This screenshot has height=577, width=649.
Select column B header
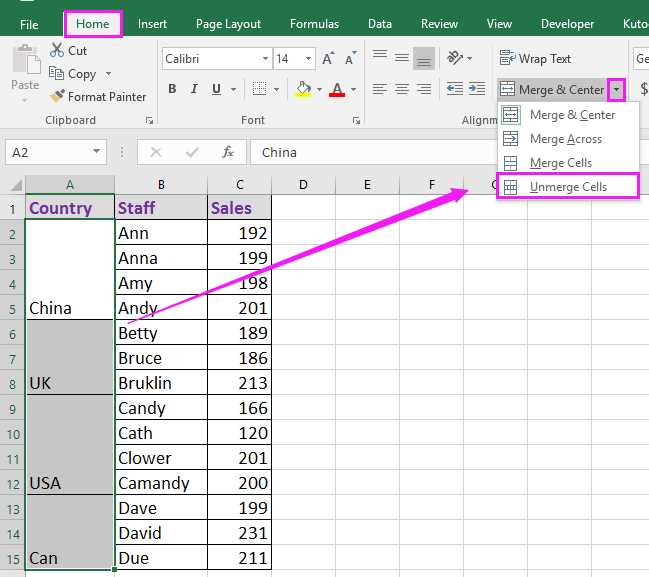161,185
